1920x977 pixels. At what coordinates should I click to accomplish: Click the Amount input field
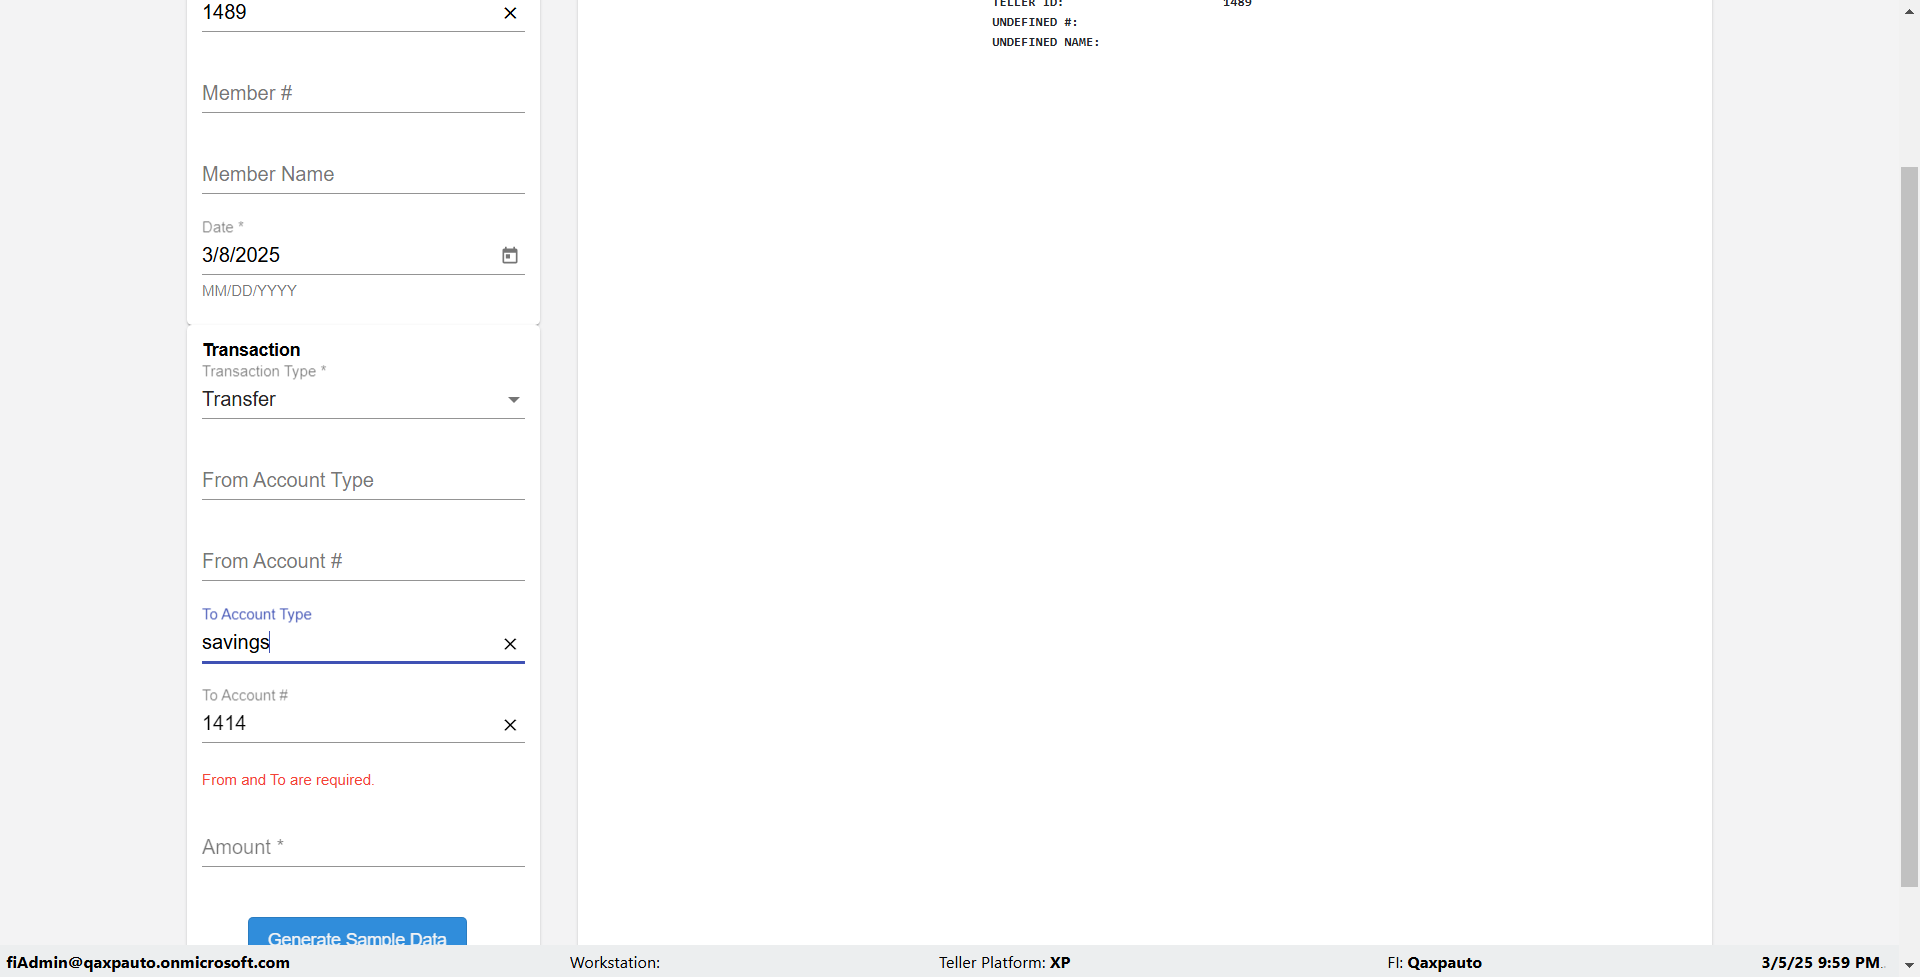click(x=363, y=847)
